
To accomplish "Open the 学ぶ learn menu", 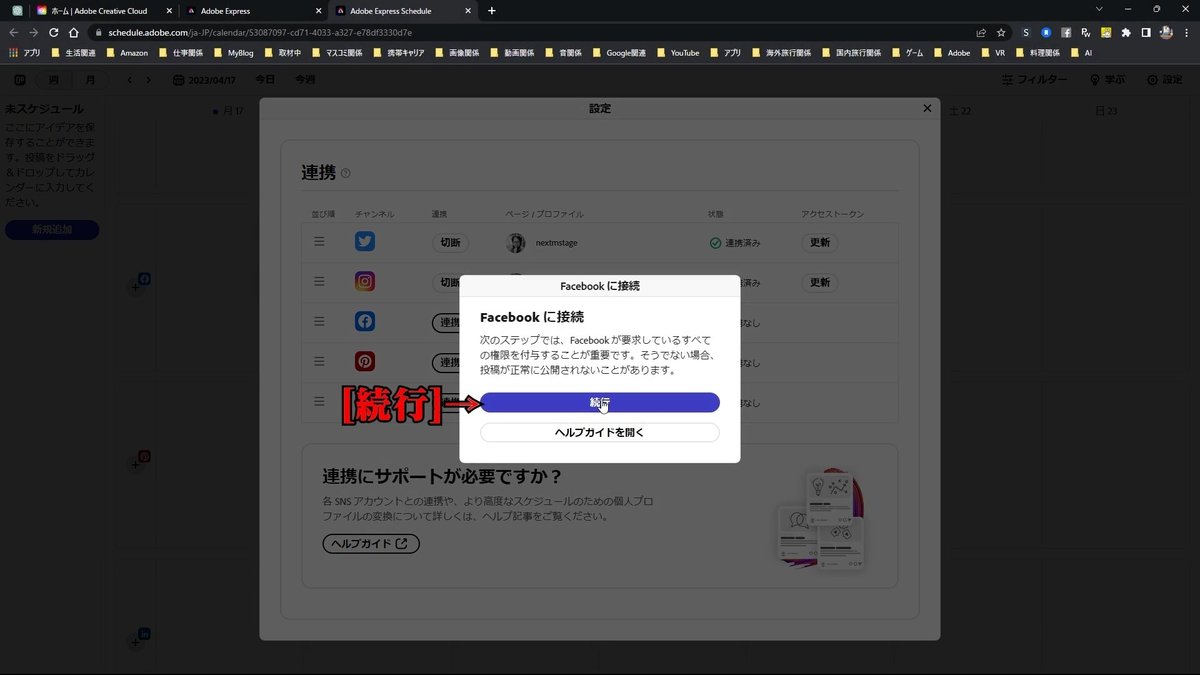I will coord(1107,80).
